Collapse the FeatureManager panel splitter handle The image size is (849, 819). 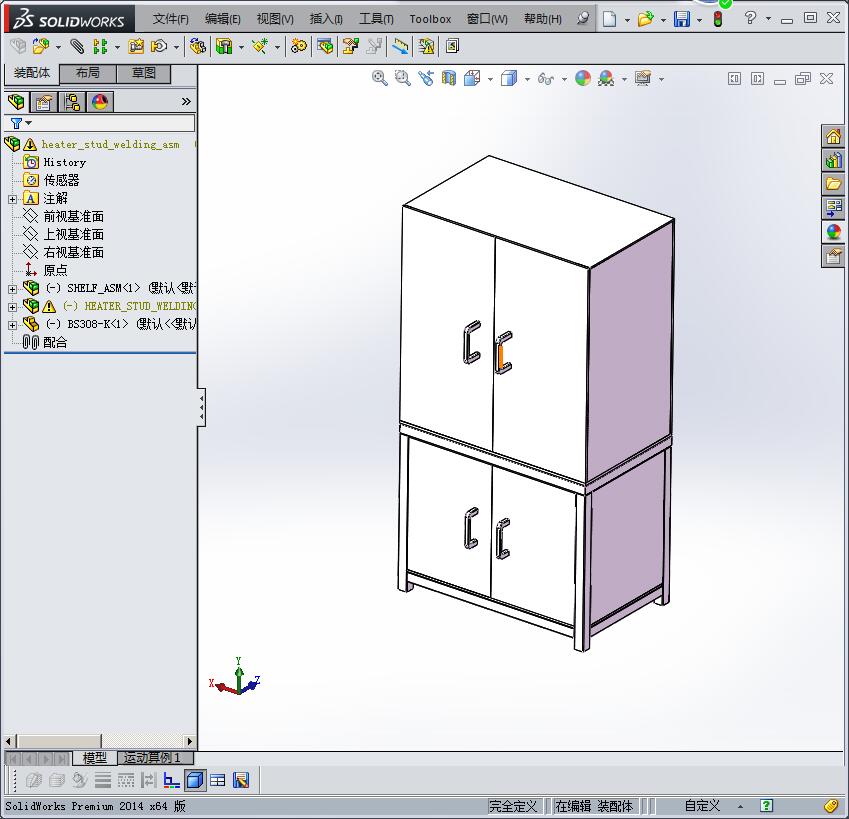coord(201,407)
